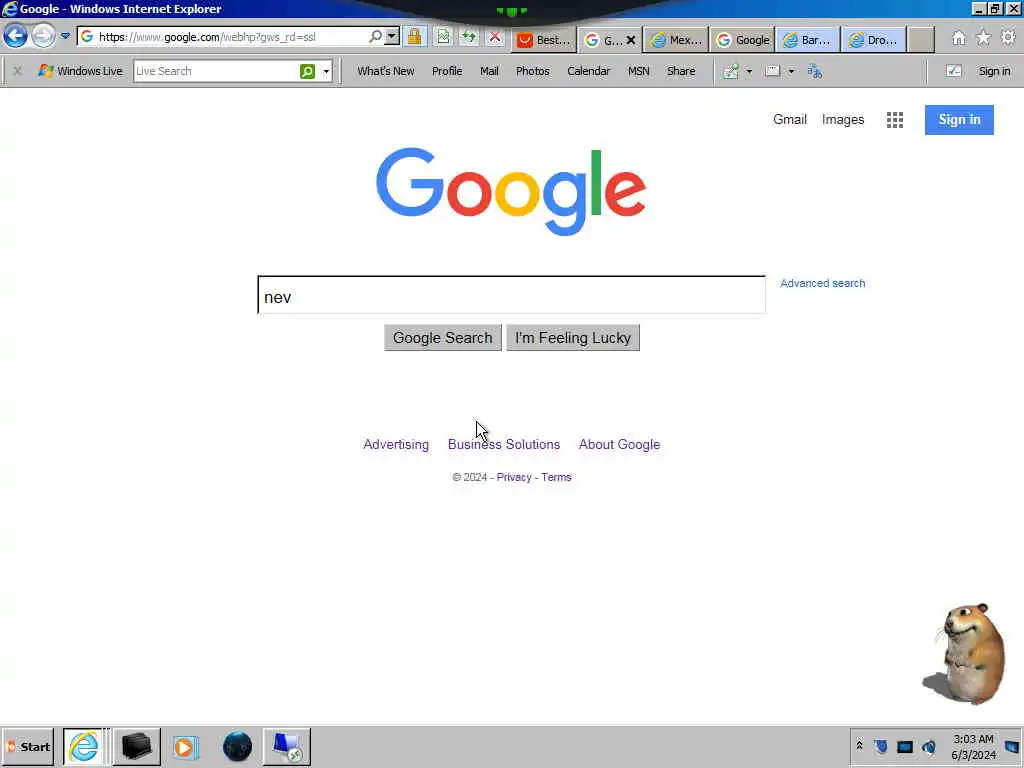This screenshot has width=1024, height=768.
Task: Open the media player taskbar icon
Action: pos(185,746)
